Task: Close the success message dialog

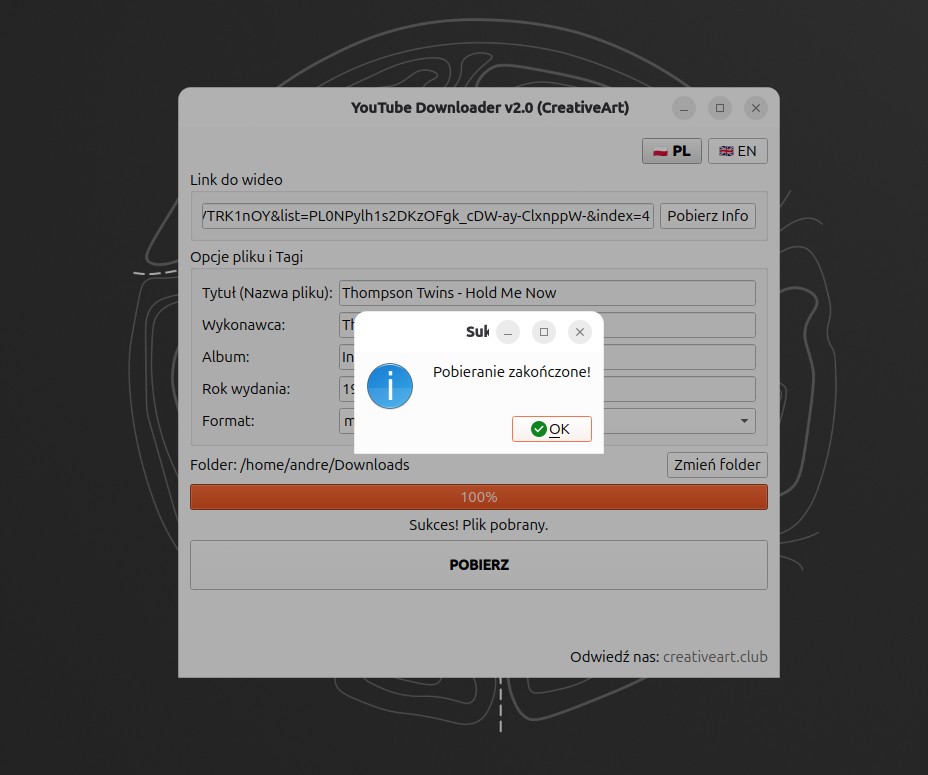Action: 579,332
